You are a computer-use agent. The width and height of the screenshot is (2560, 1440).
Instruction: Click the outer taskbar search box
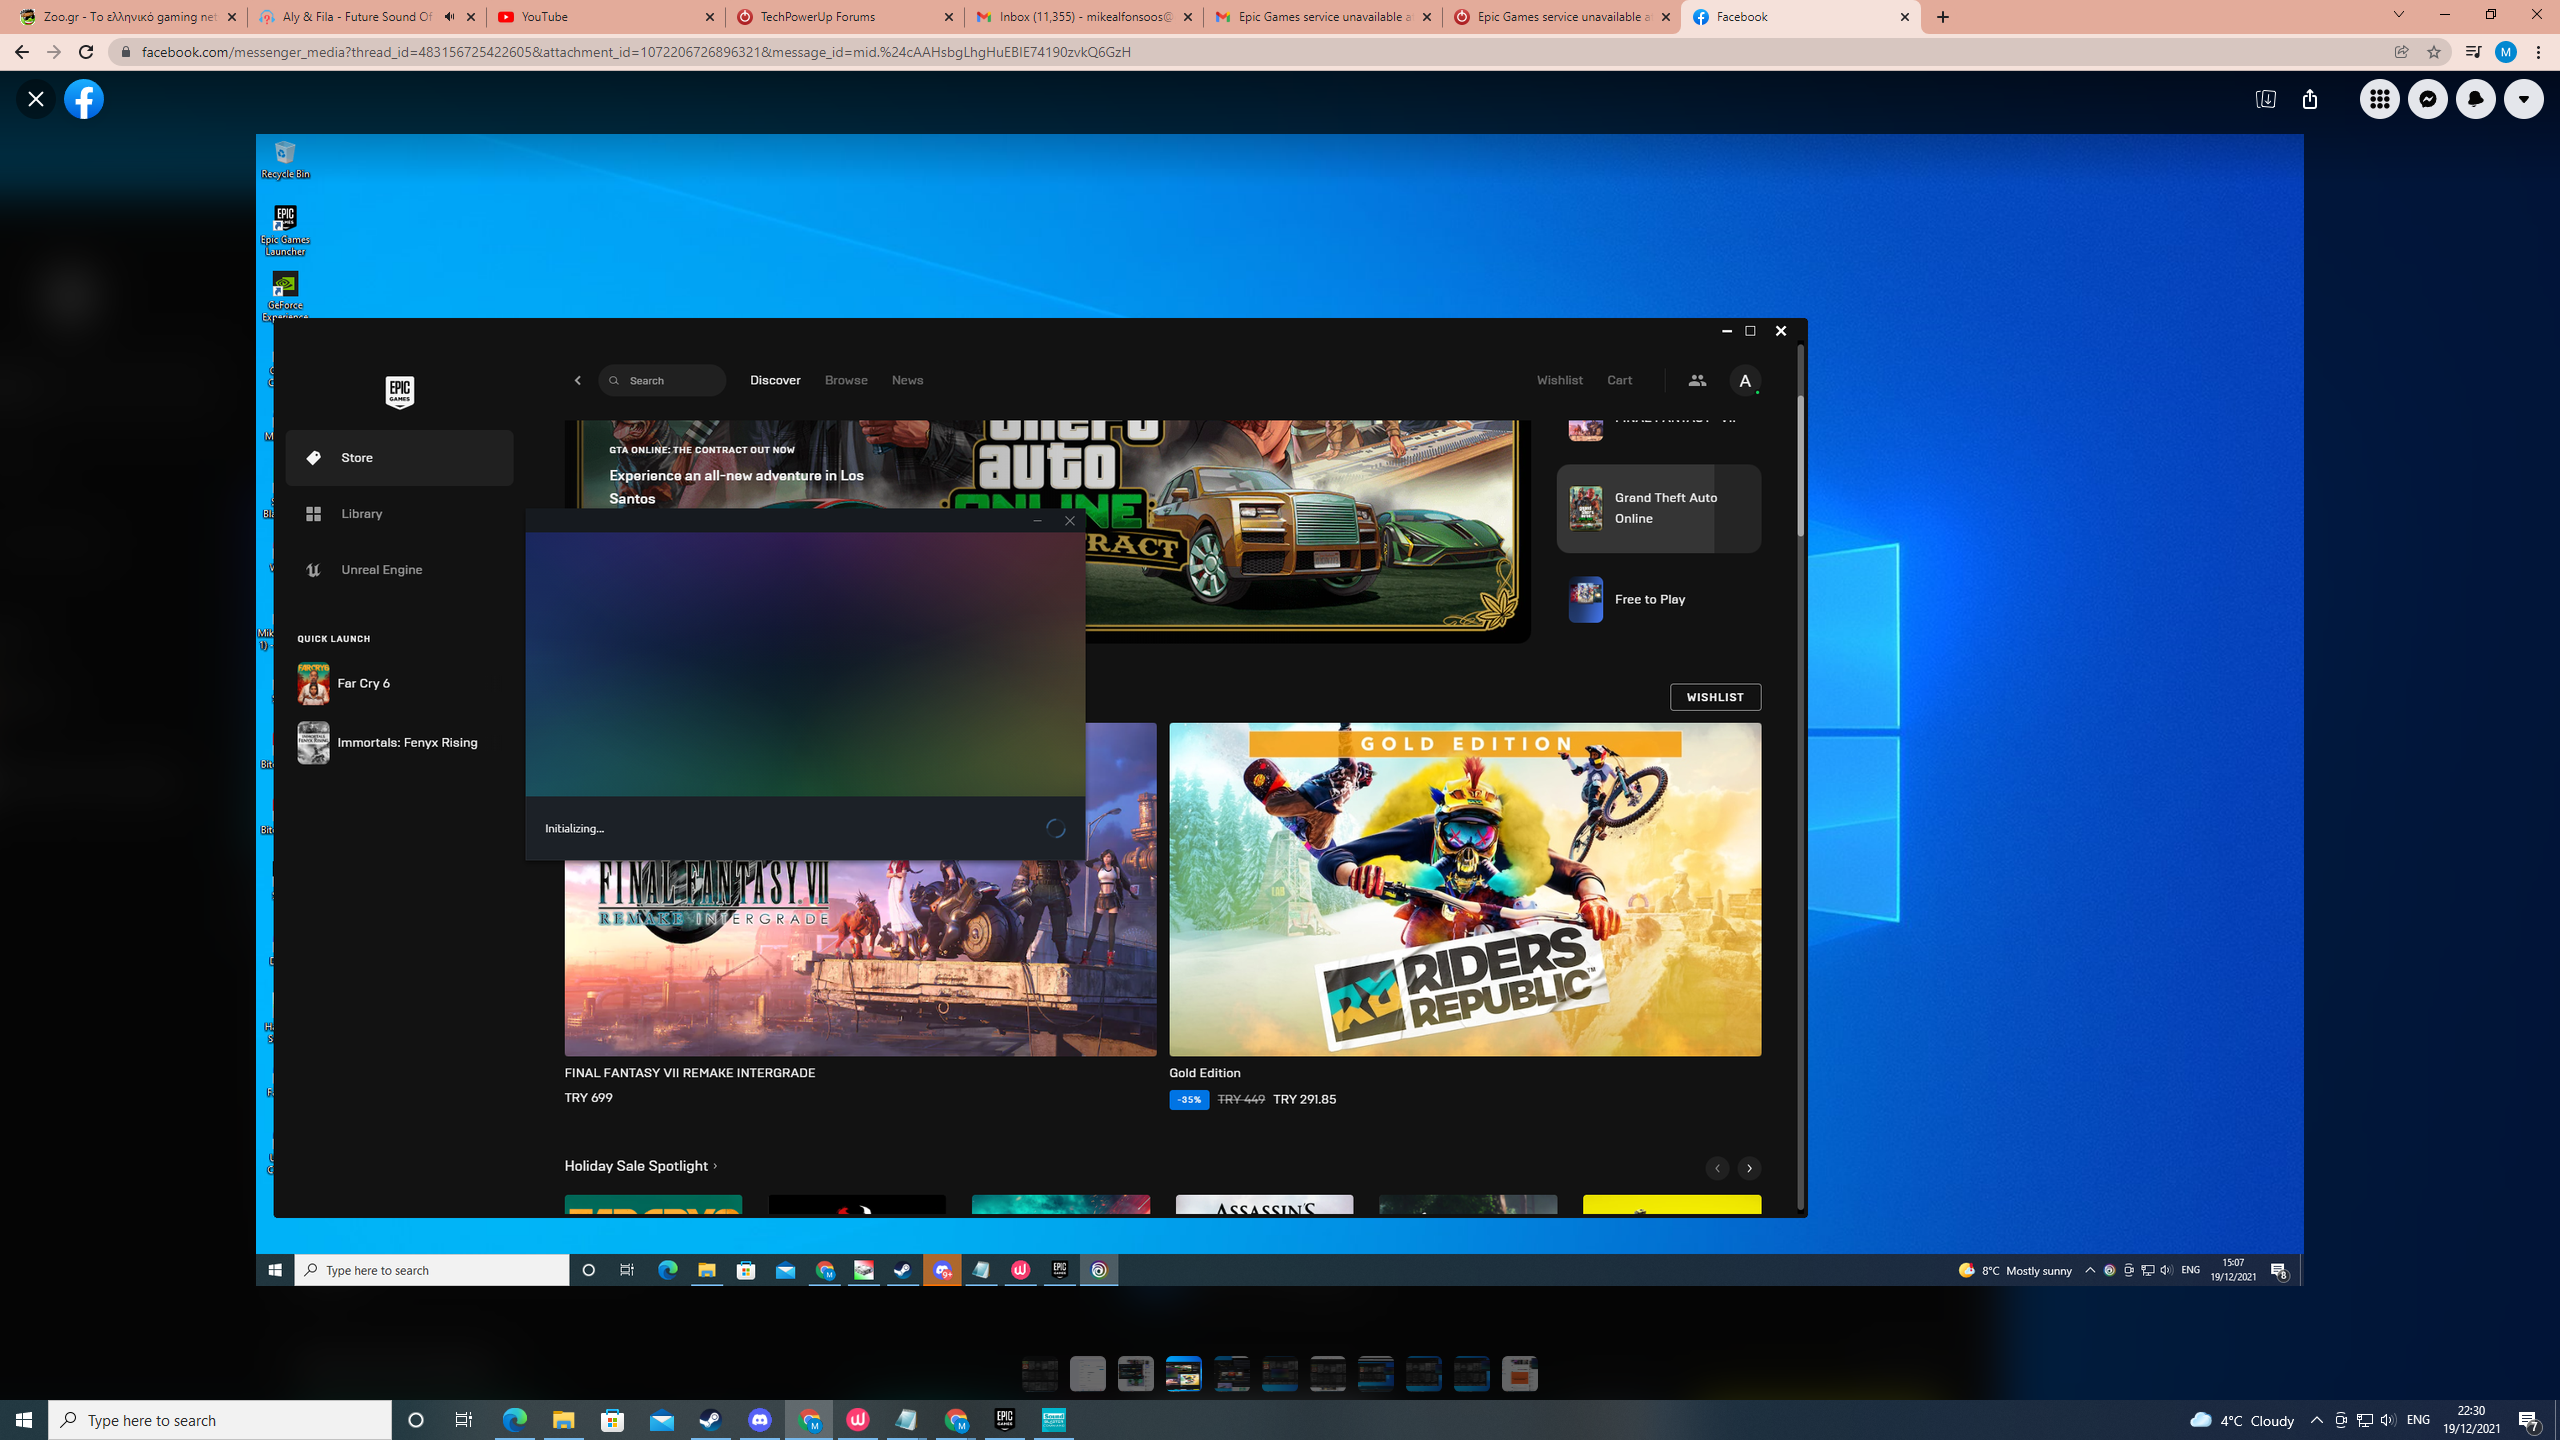[x=220, y=1420]
